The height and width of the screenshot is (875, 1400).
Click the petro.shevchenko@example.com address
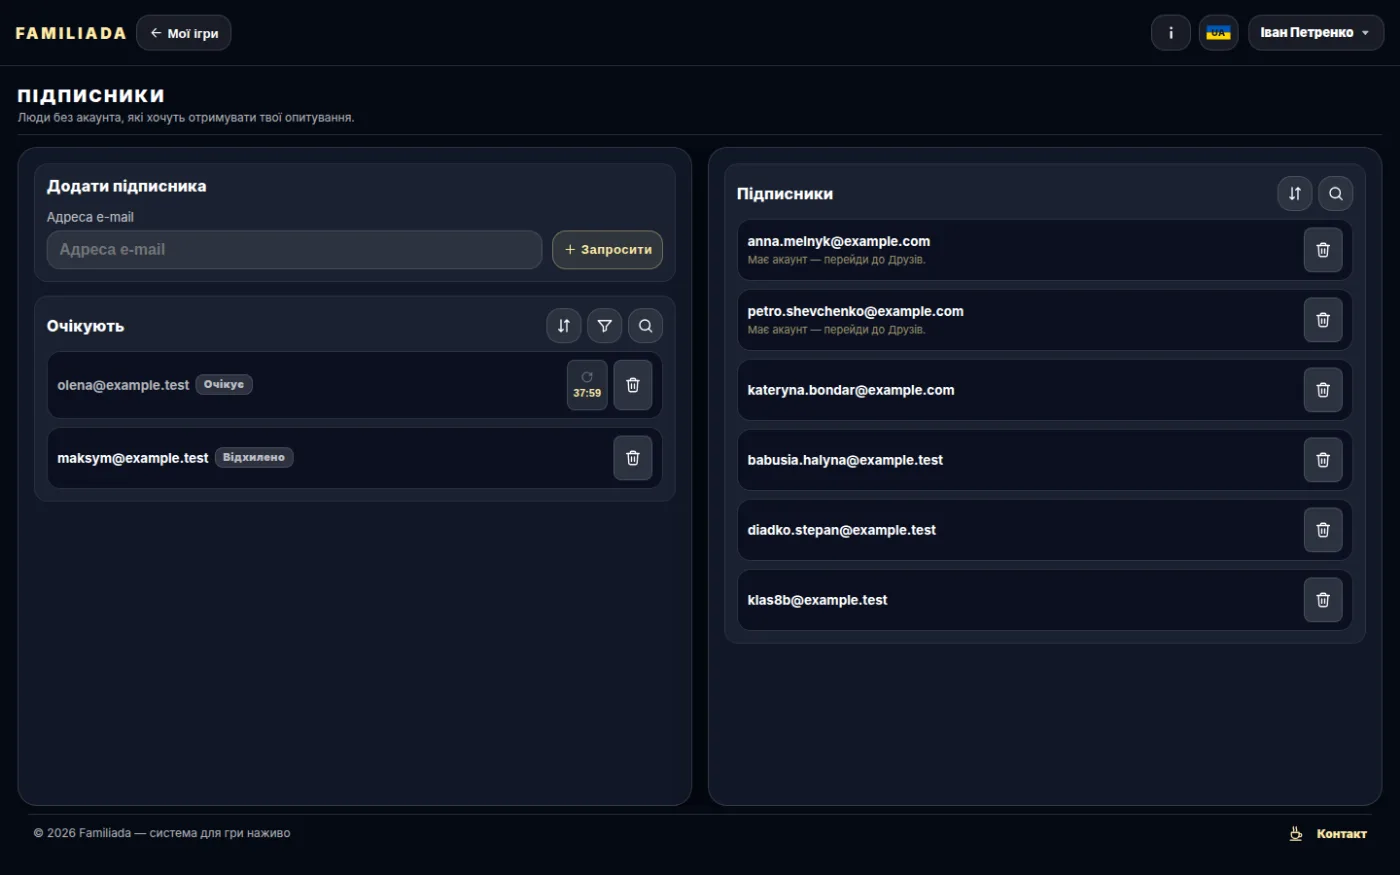click(x=855, y=311)
